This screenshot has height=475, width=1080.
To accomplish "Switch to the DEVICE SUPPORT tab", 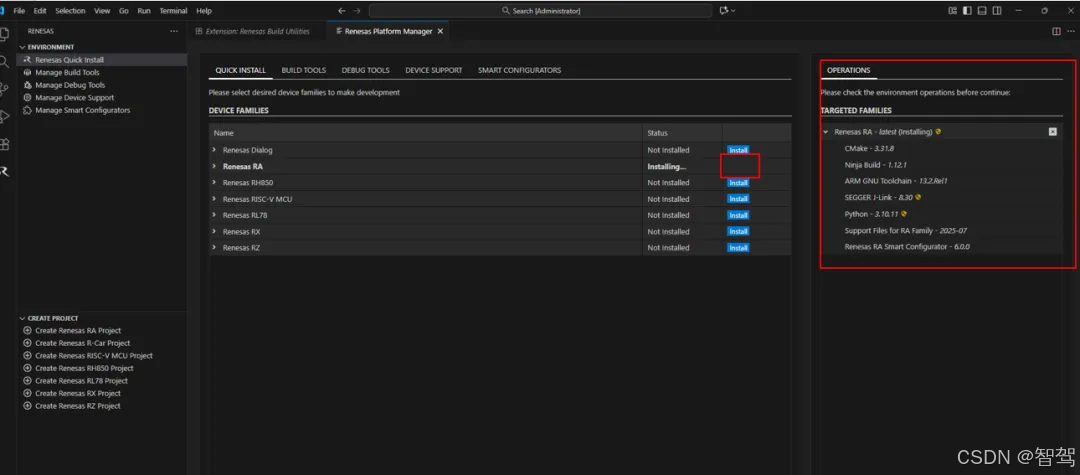I will pos(433,70).
